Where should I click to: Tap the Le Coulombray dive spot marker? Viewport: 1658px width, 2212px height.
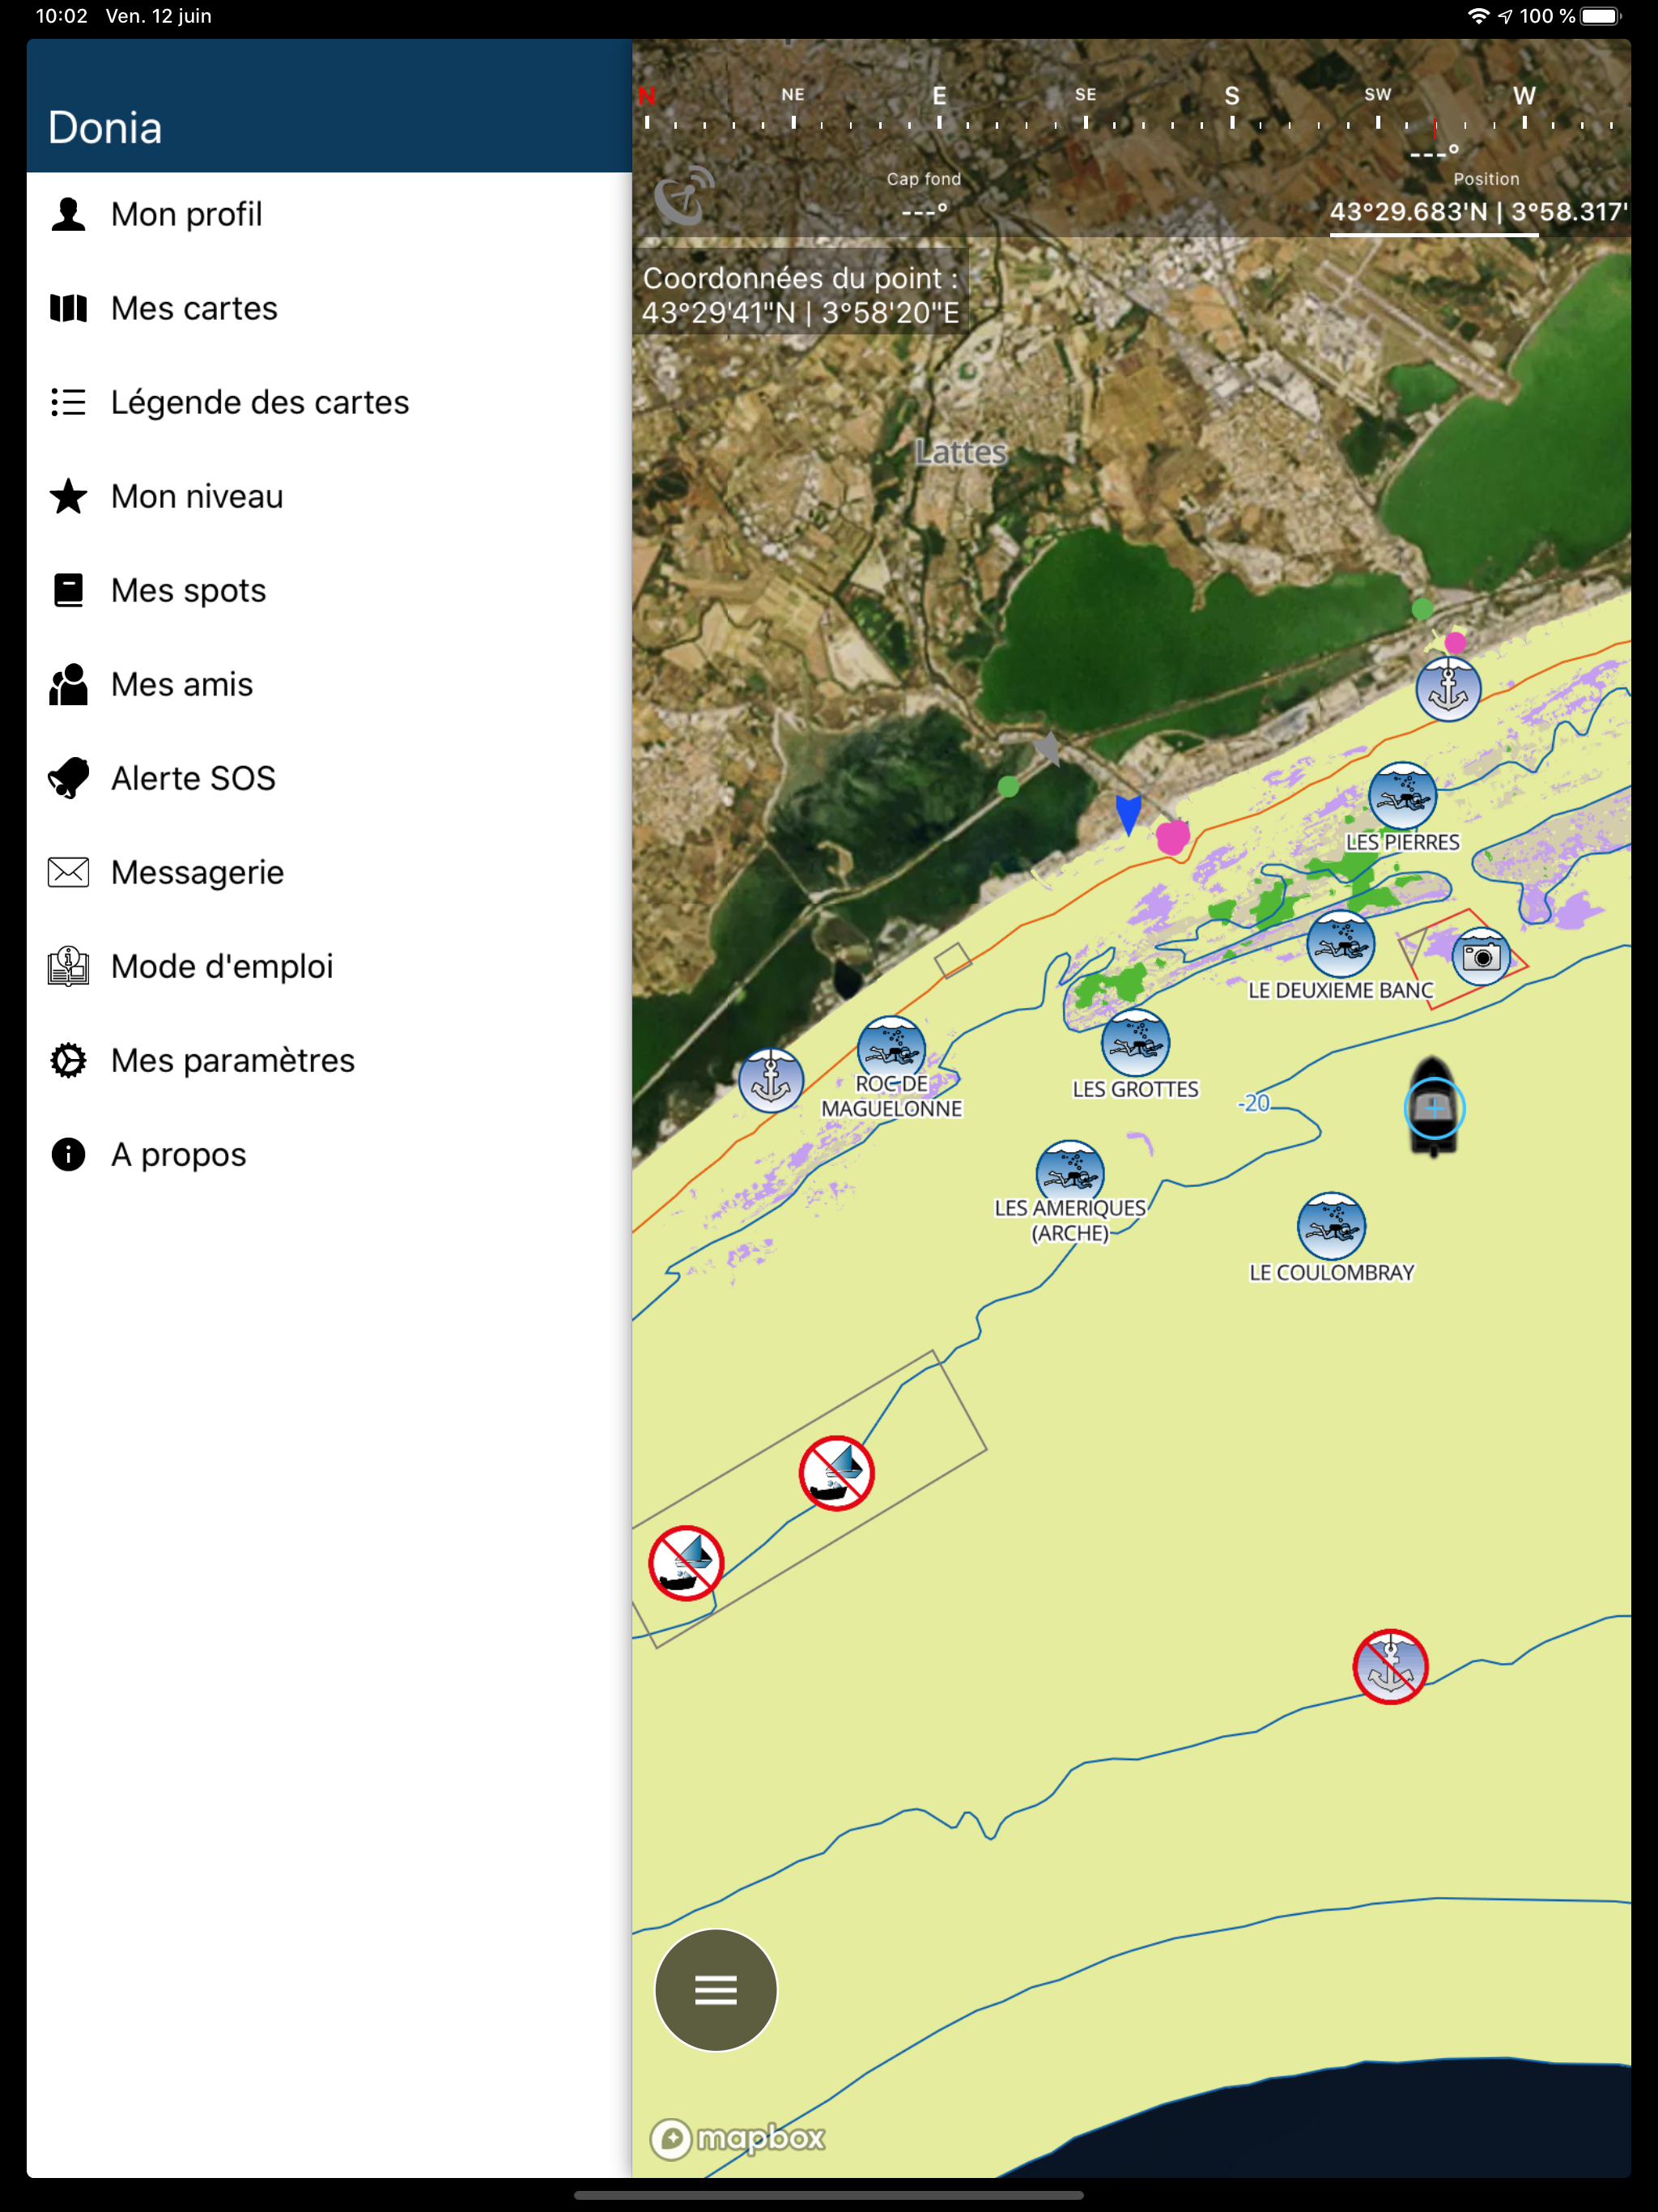[x=1331, y=1226]
